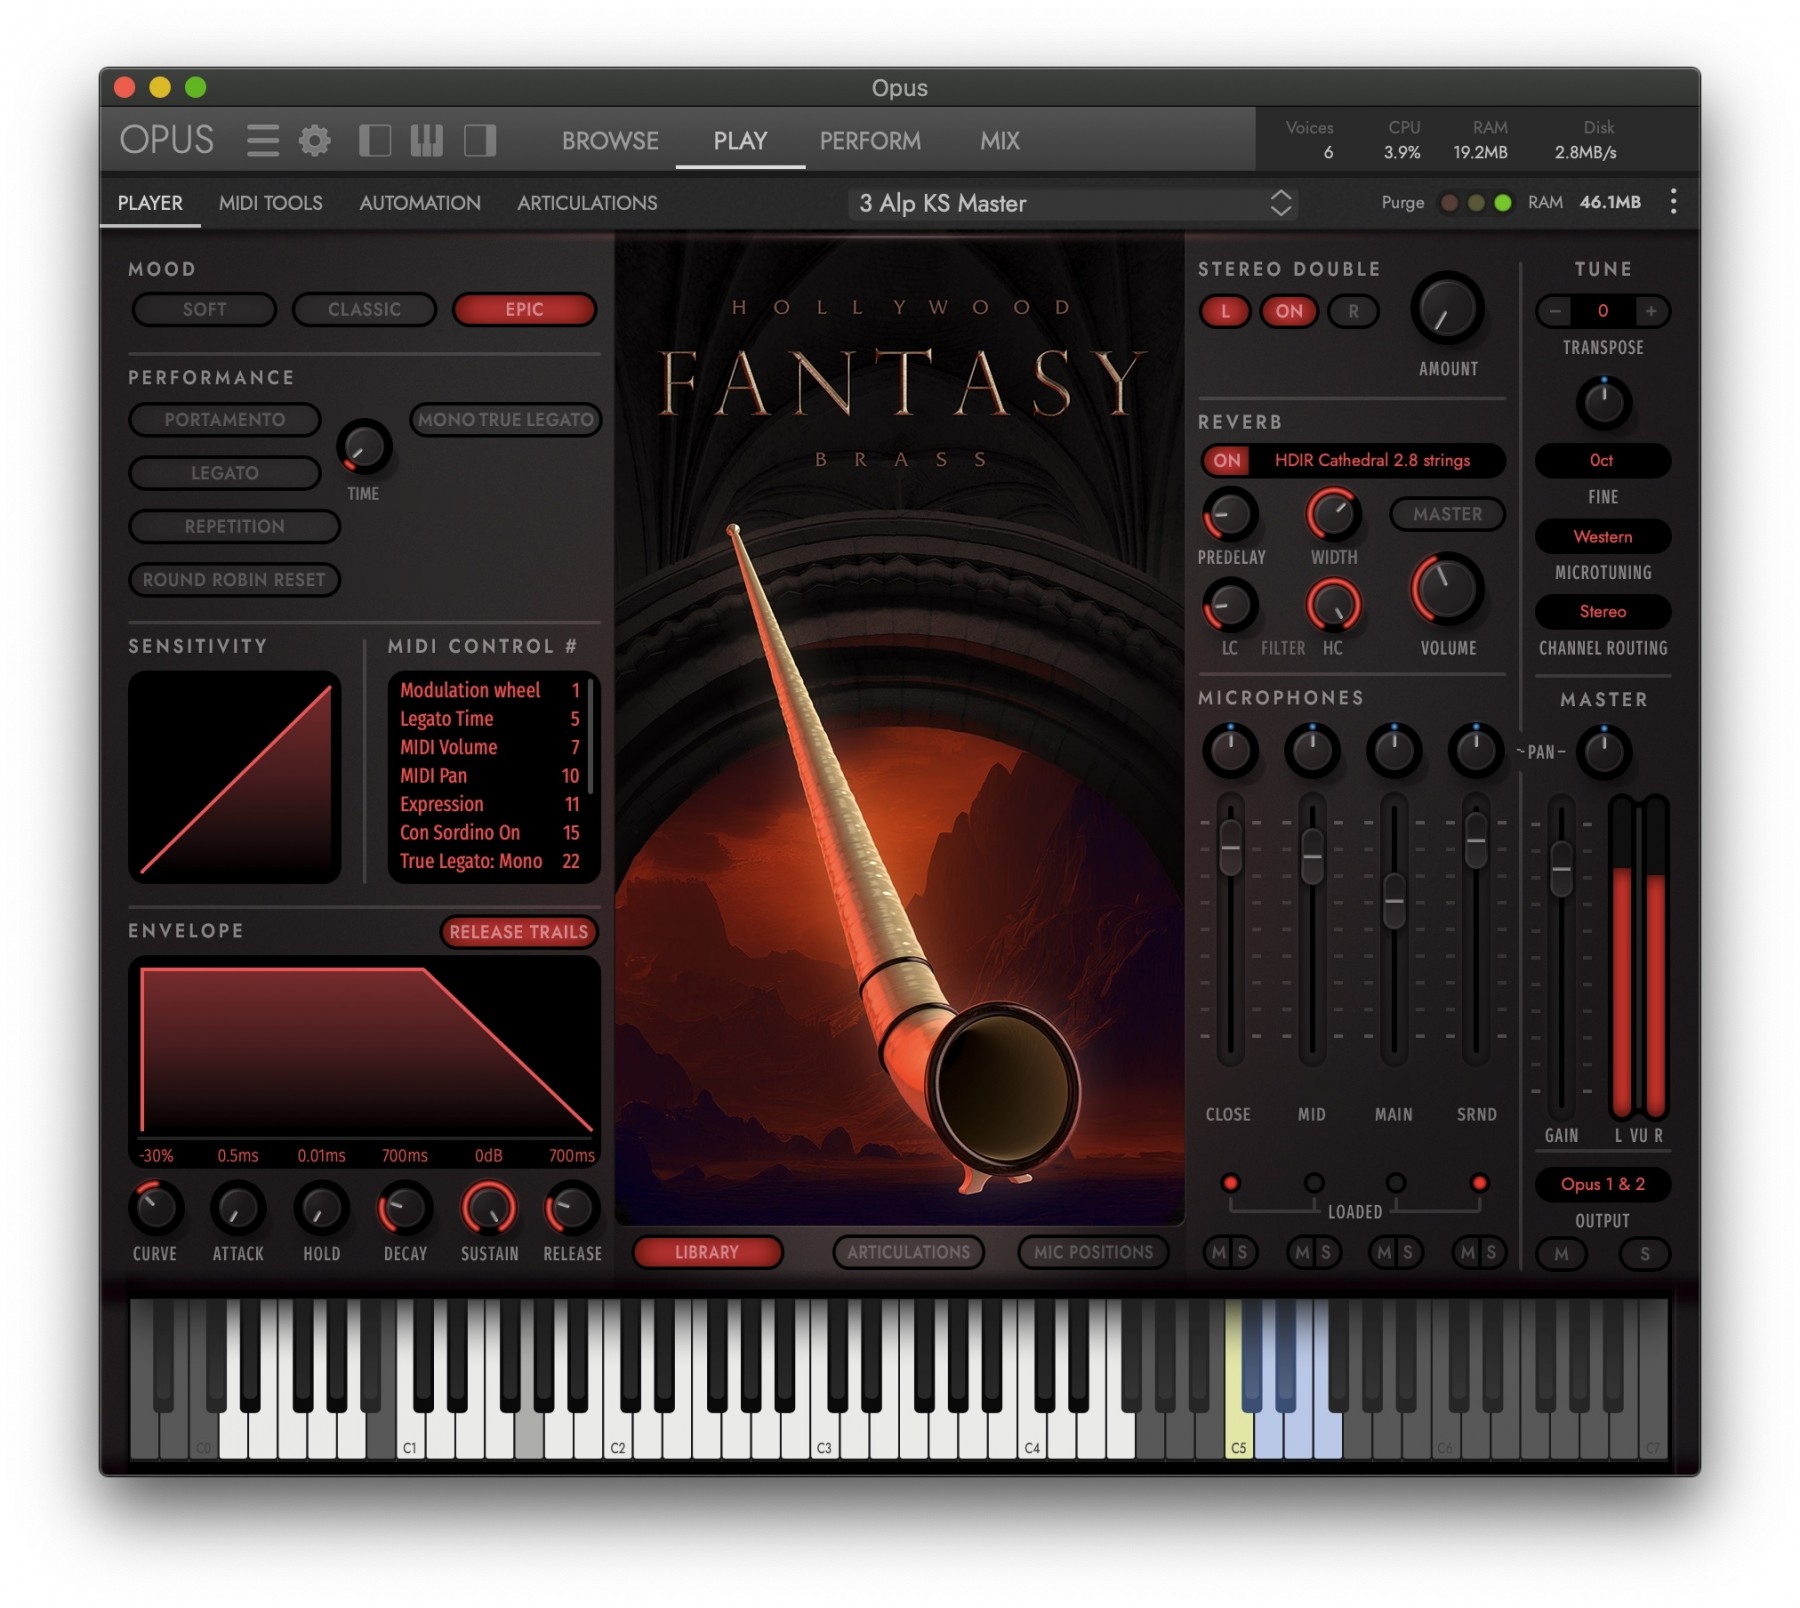Open the Western microtuning dropdown
Image resolution: width=1800 pixels, height=1608 pixels.
pos(1602,537)
